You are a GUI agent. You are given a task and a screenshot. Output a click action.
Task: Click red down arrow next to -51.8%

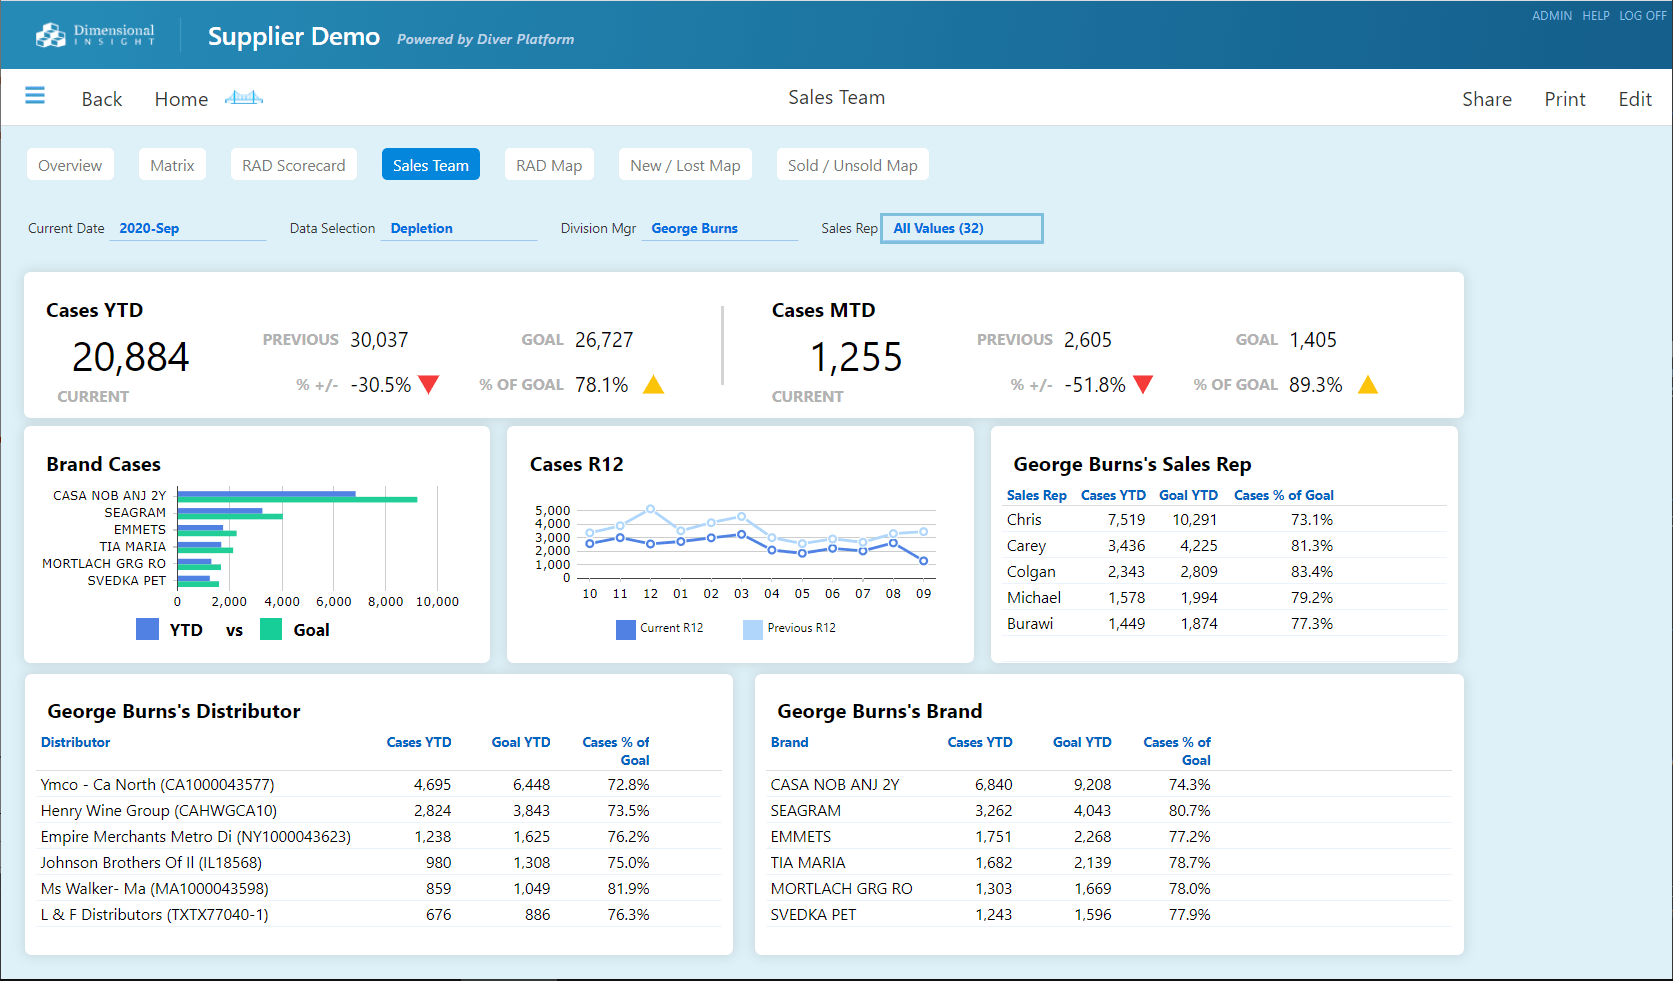1143,385
